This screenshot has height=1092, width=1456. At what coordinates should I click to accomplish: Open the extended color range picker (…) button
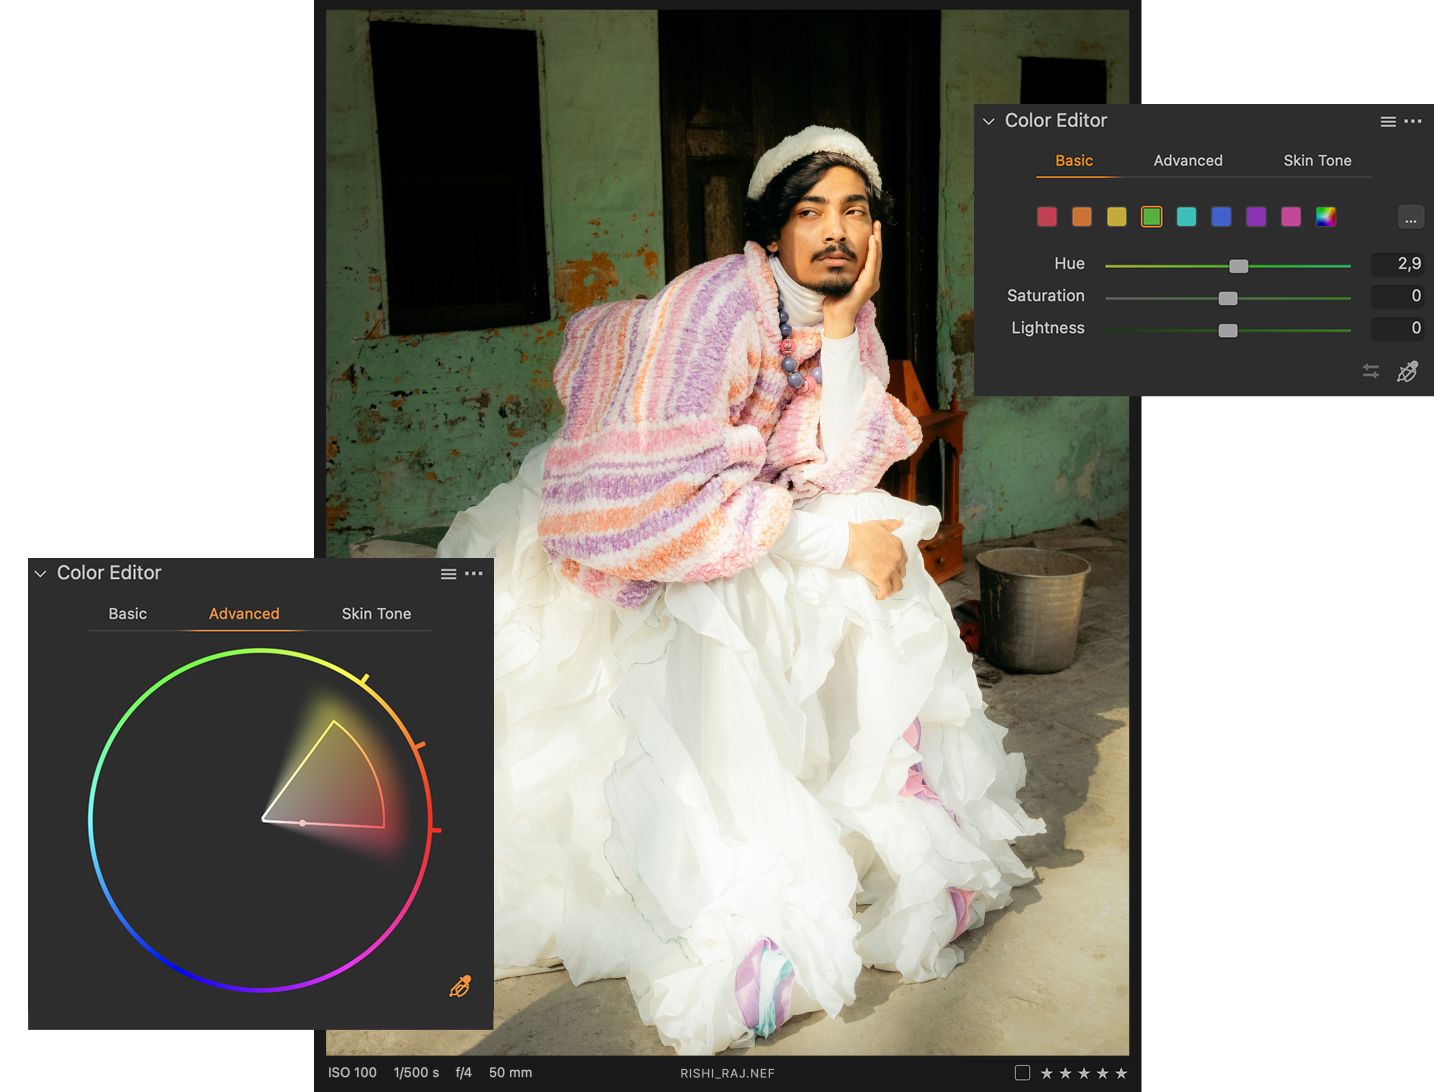[1410, 216]
